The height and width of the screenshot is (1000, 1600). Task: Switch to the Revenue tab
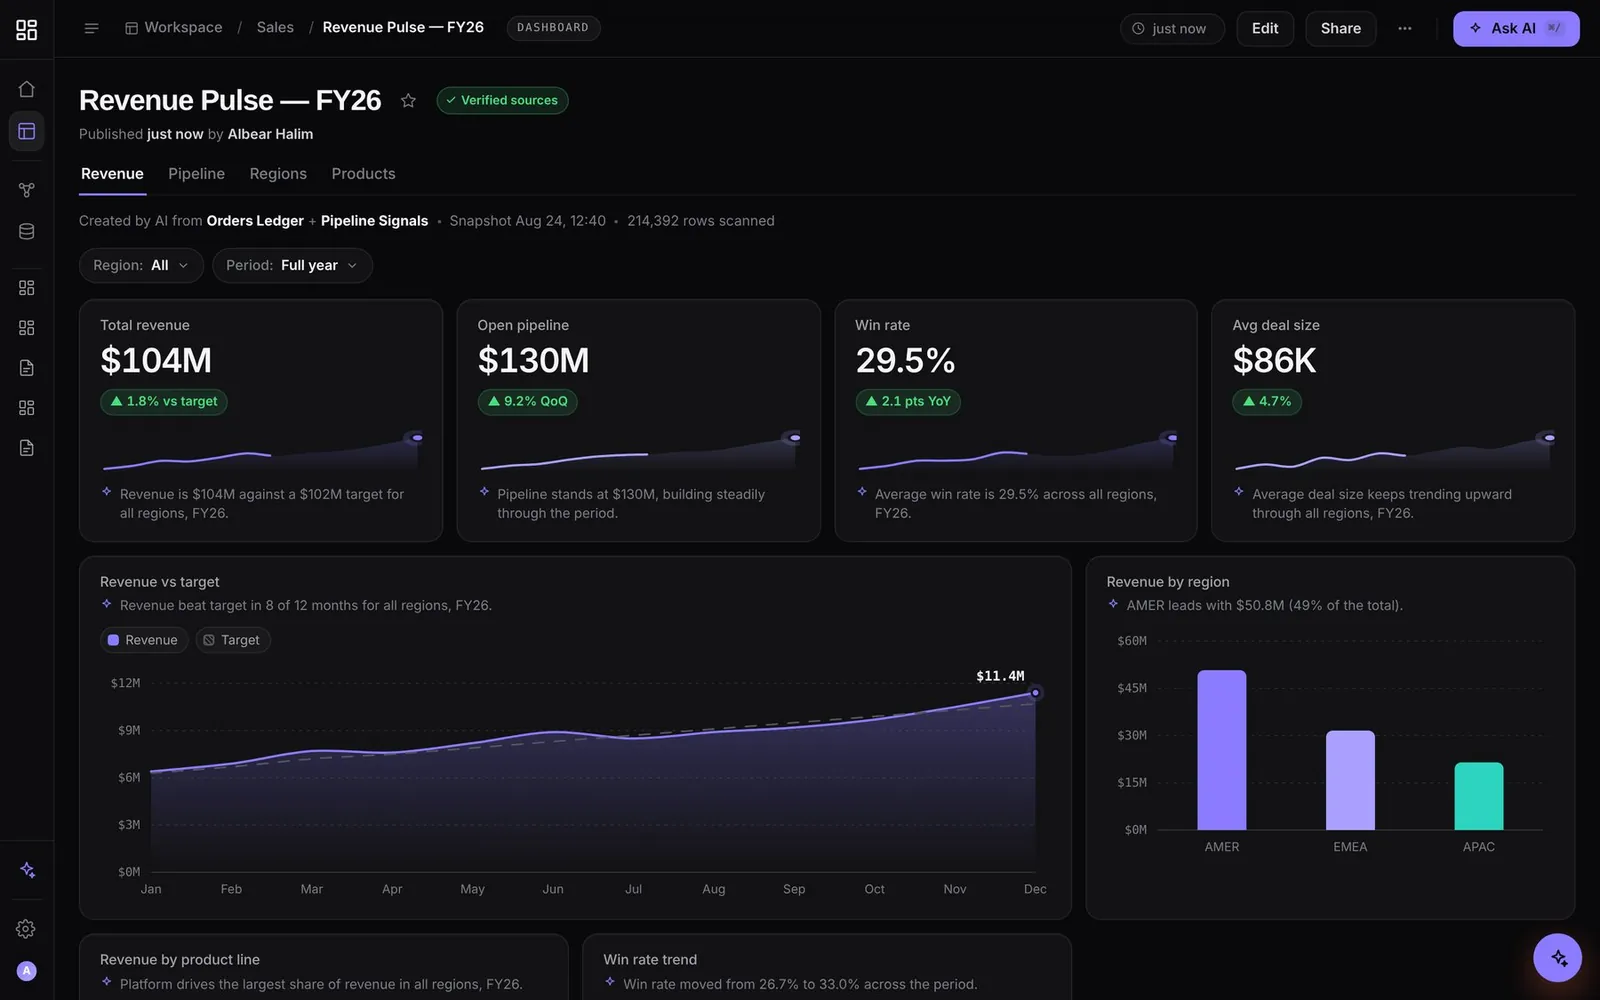point(112,174)
